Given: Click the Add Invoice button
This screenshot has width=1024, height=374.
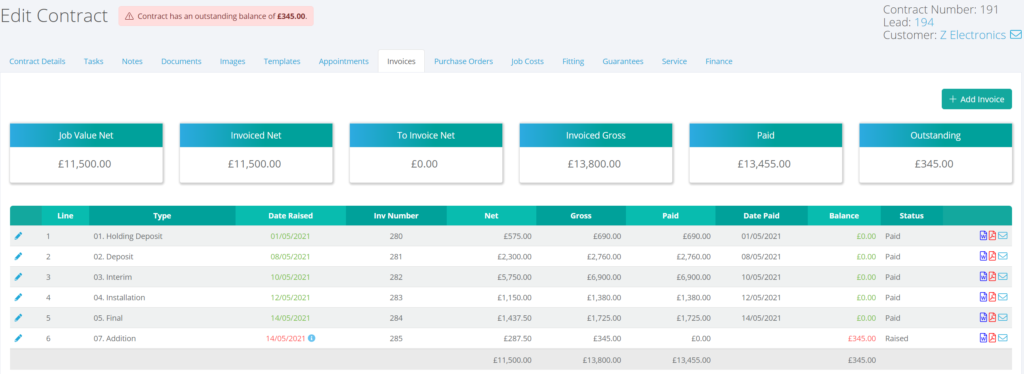Looking at the screenshot, I should pyautogui.click(x=976, y=99).
